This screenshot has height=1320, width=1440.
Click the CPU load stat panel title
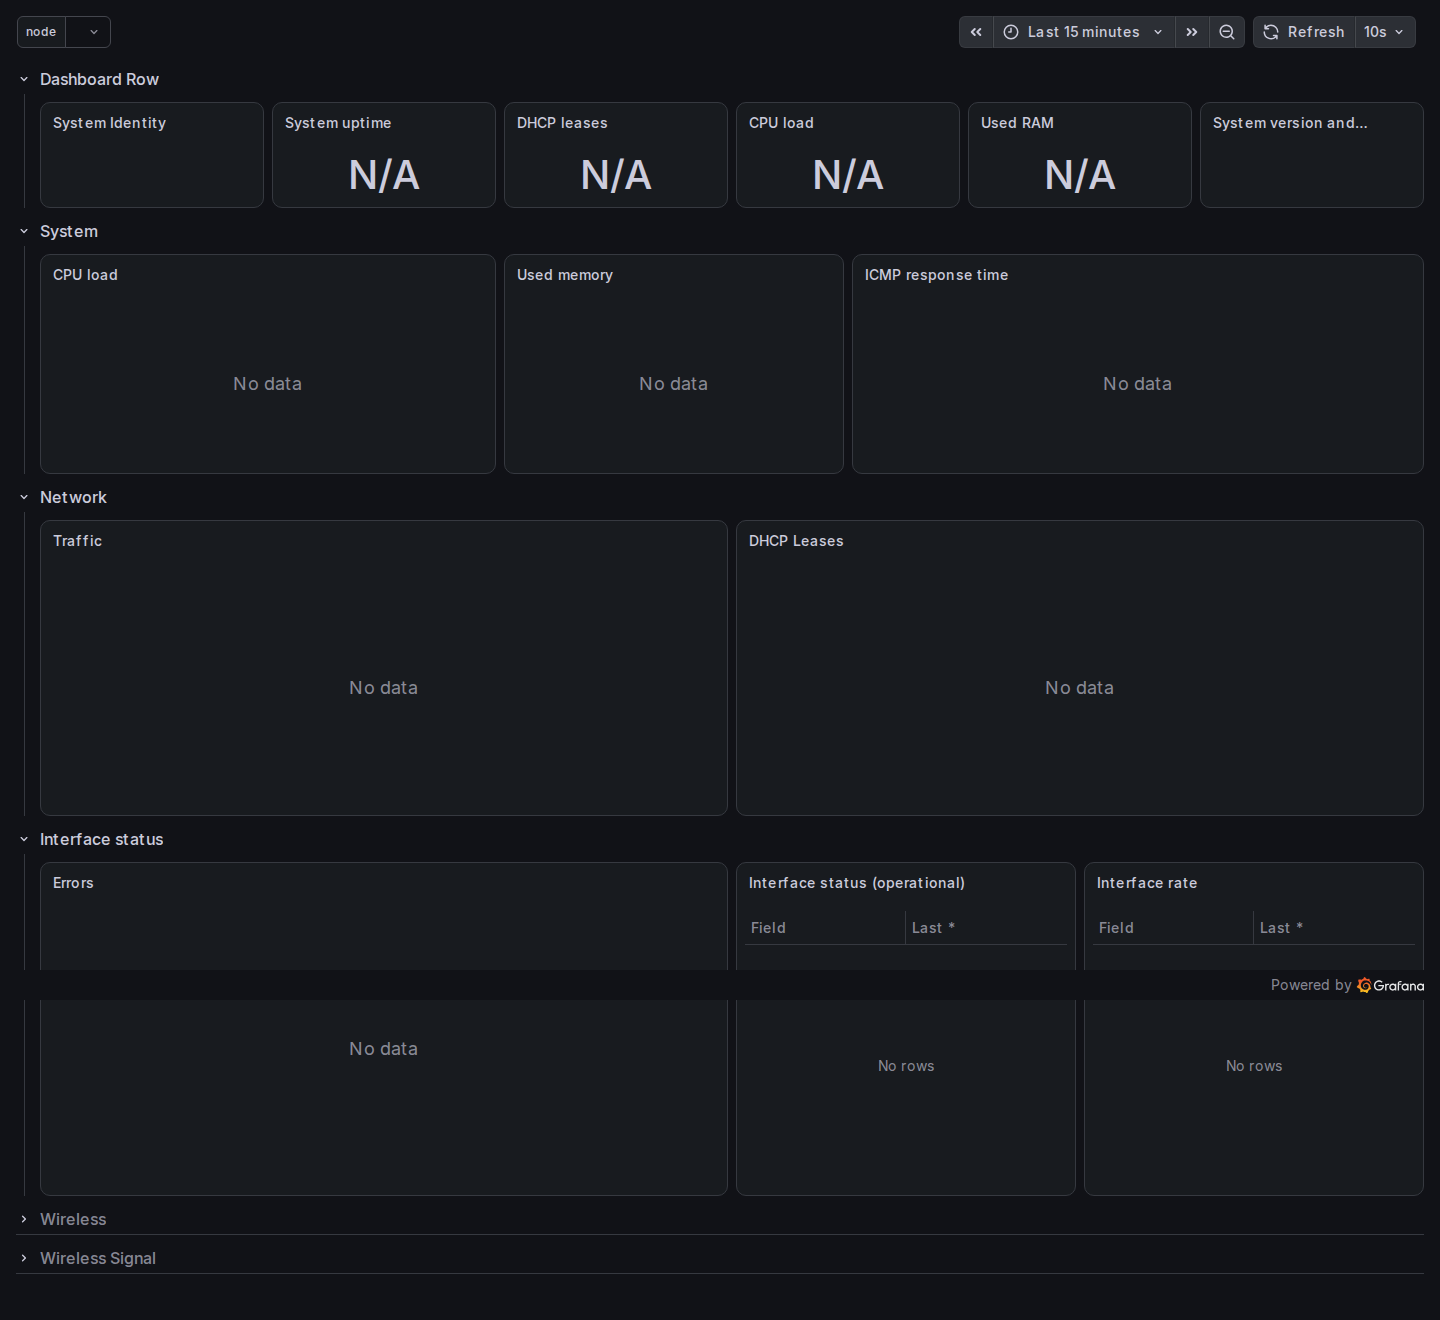pos(781,123)
